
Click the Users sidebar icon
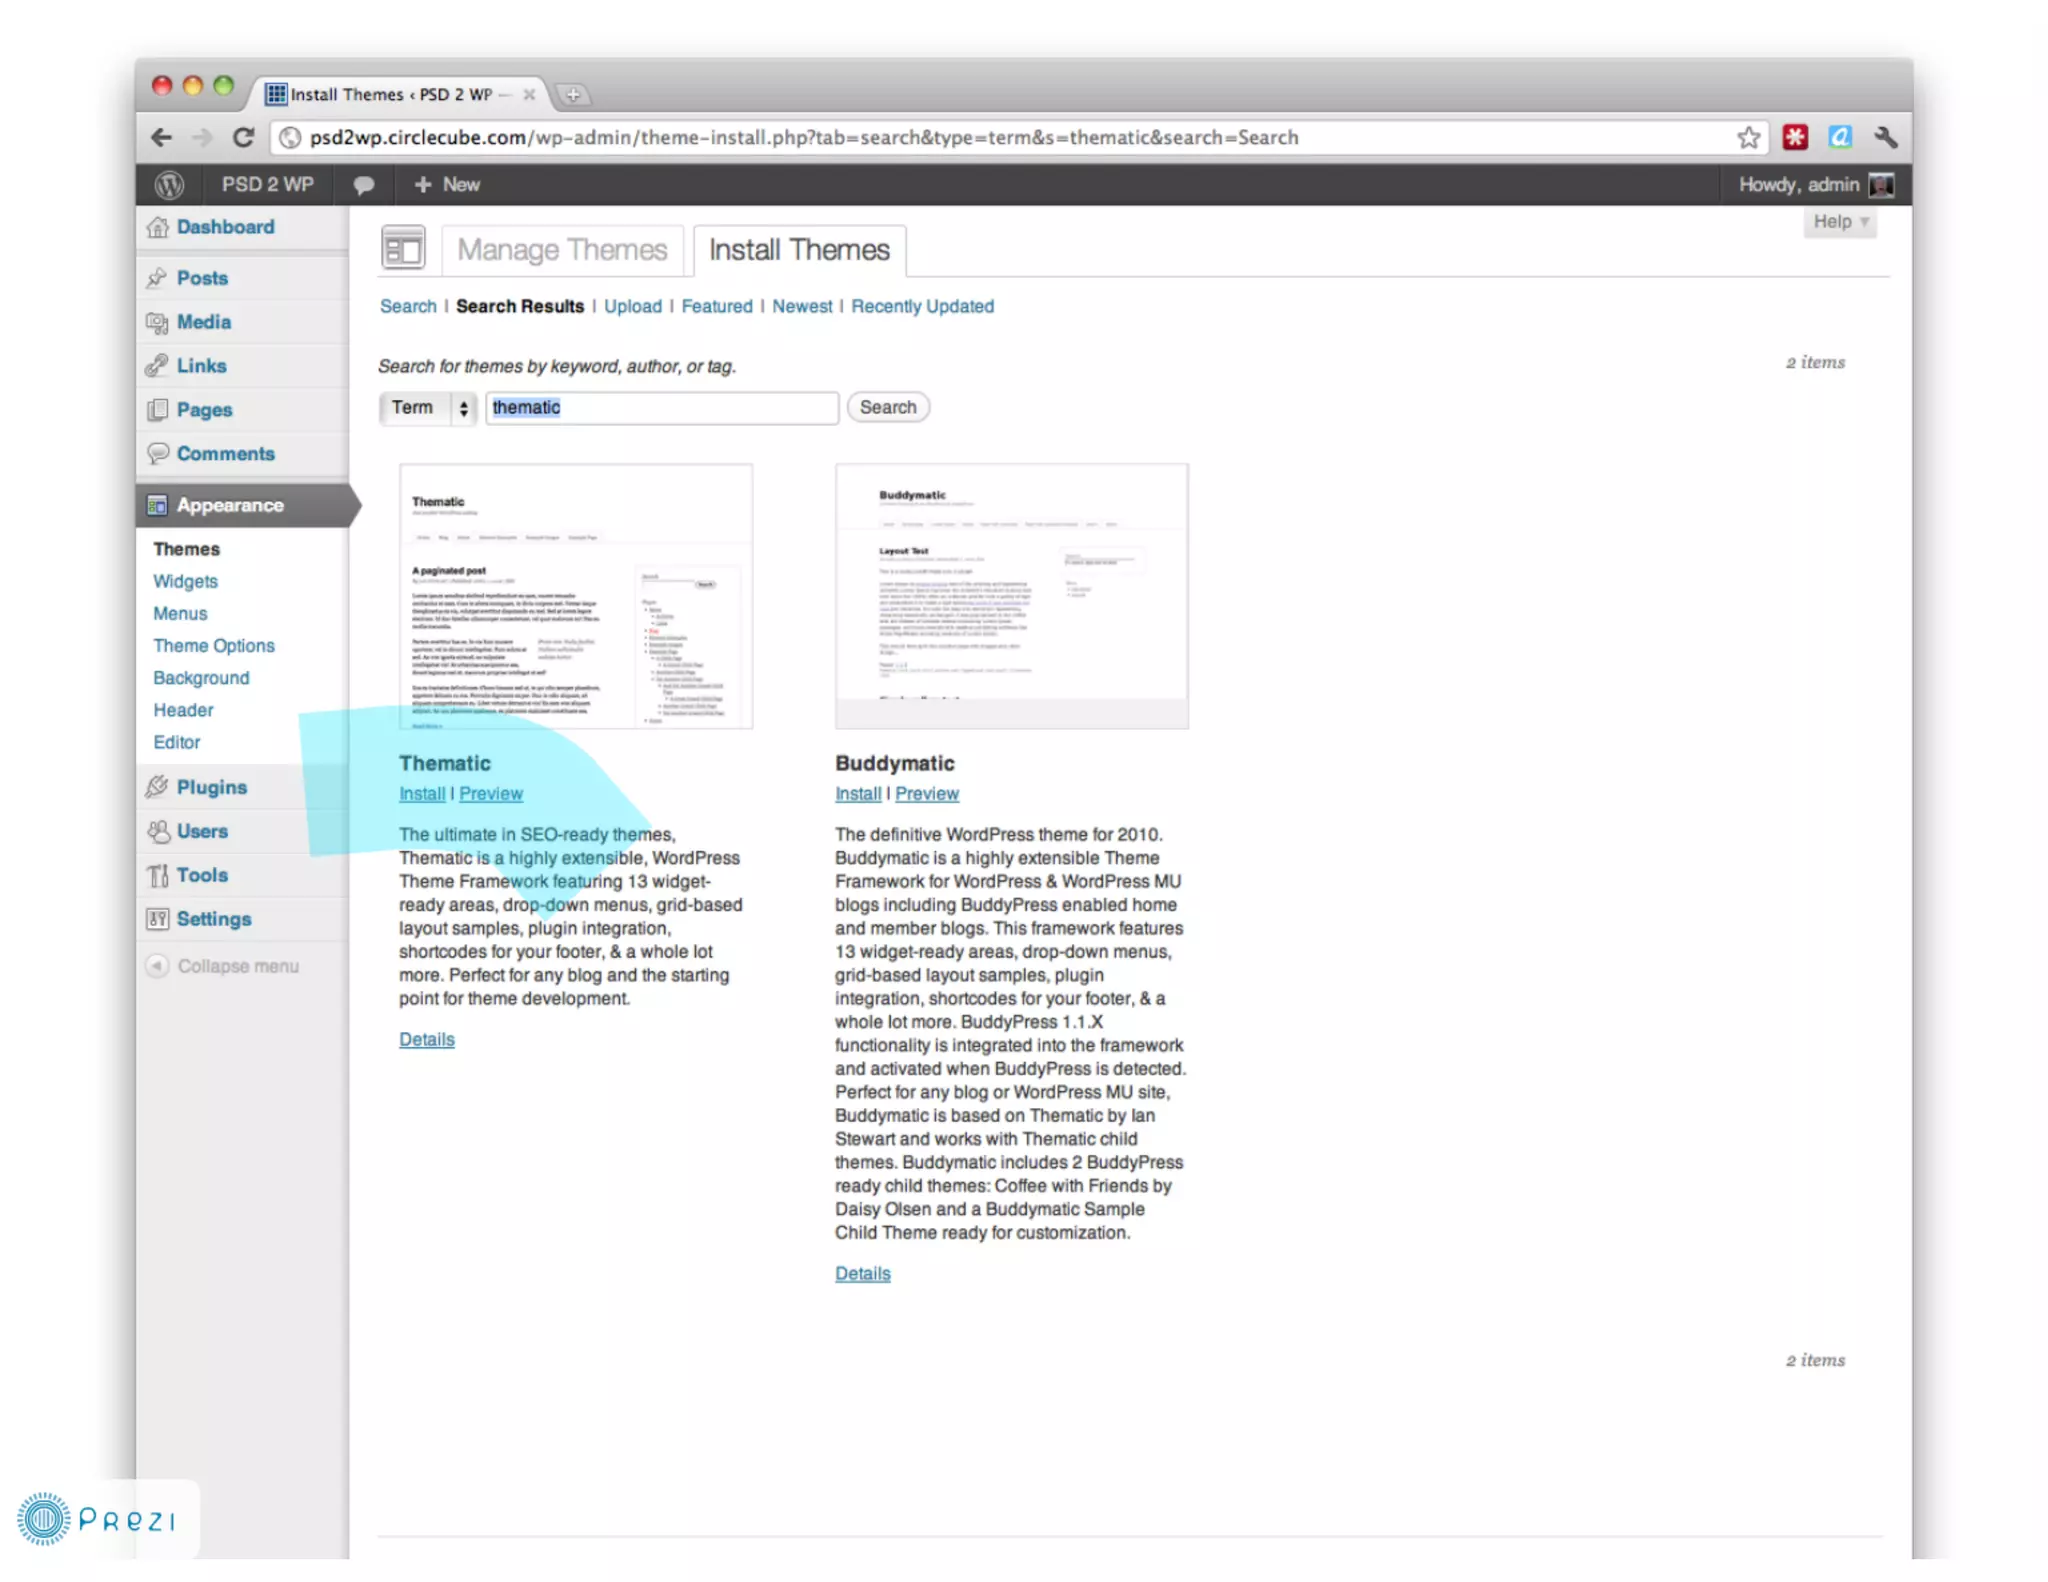pos(157,831)
